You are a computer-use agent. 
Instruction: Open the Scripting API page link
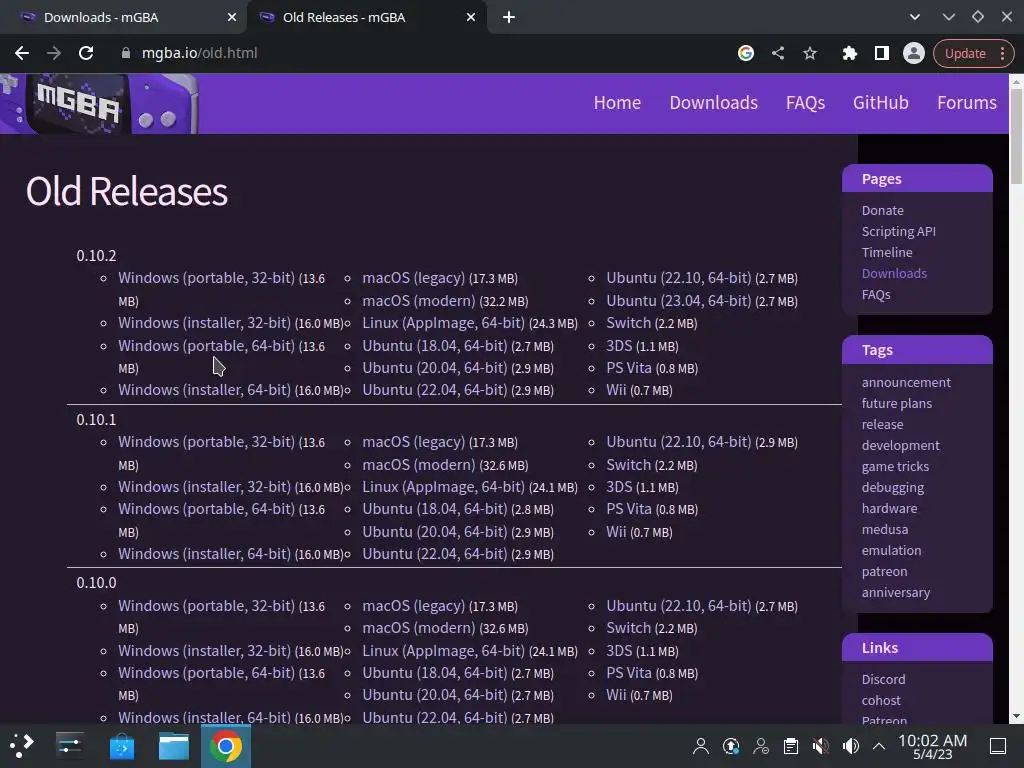pos(898,231)
